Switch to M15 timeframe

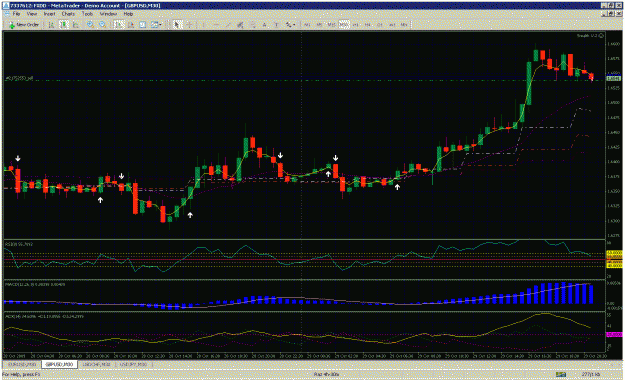[331, 25]
